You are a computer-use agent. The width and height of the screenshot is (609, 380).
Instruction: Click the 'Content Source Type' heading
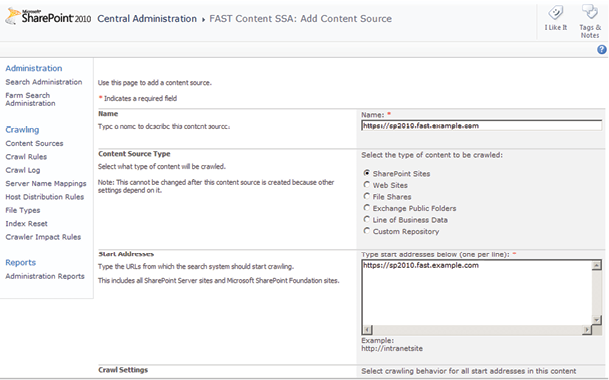[x=134, y=153]
